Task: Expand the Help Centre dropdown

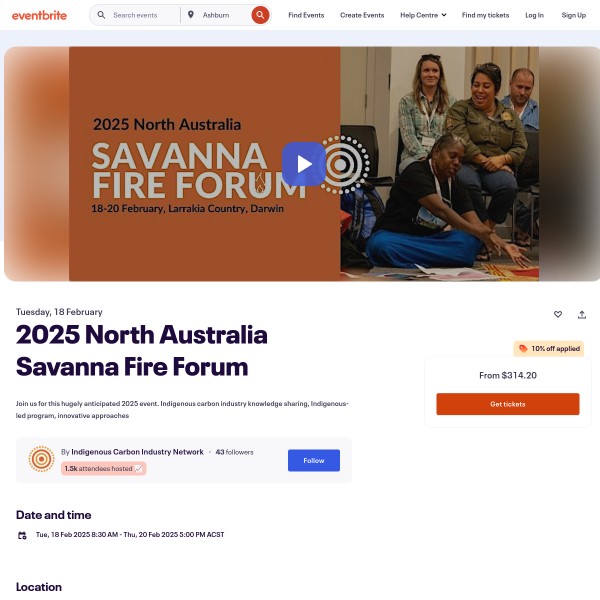Action: (423, 15)
